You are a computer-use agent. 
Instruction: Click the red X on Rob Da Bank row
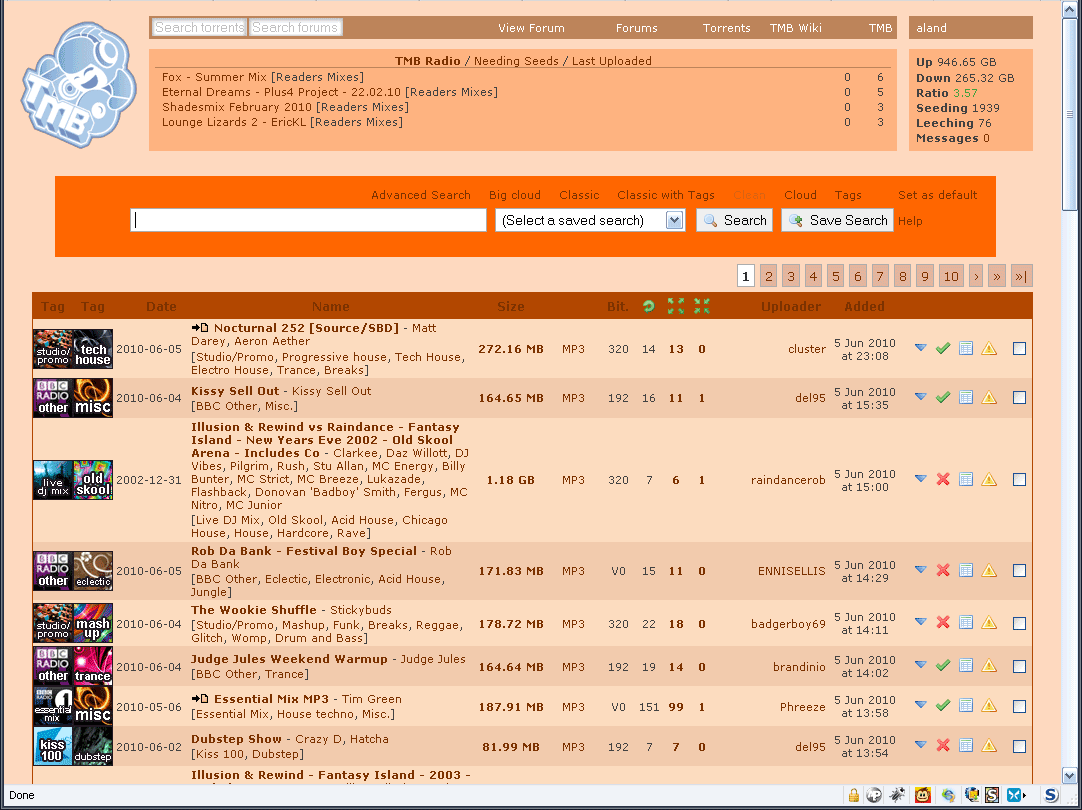[942, 570]
